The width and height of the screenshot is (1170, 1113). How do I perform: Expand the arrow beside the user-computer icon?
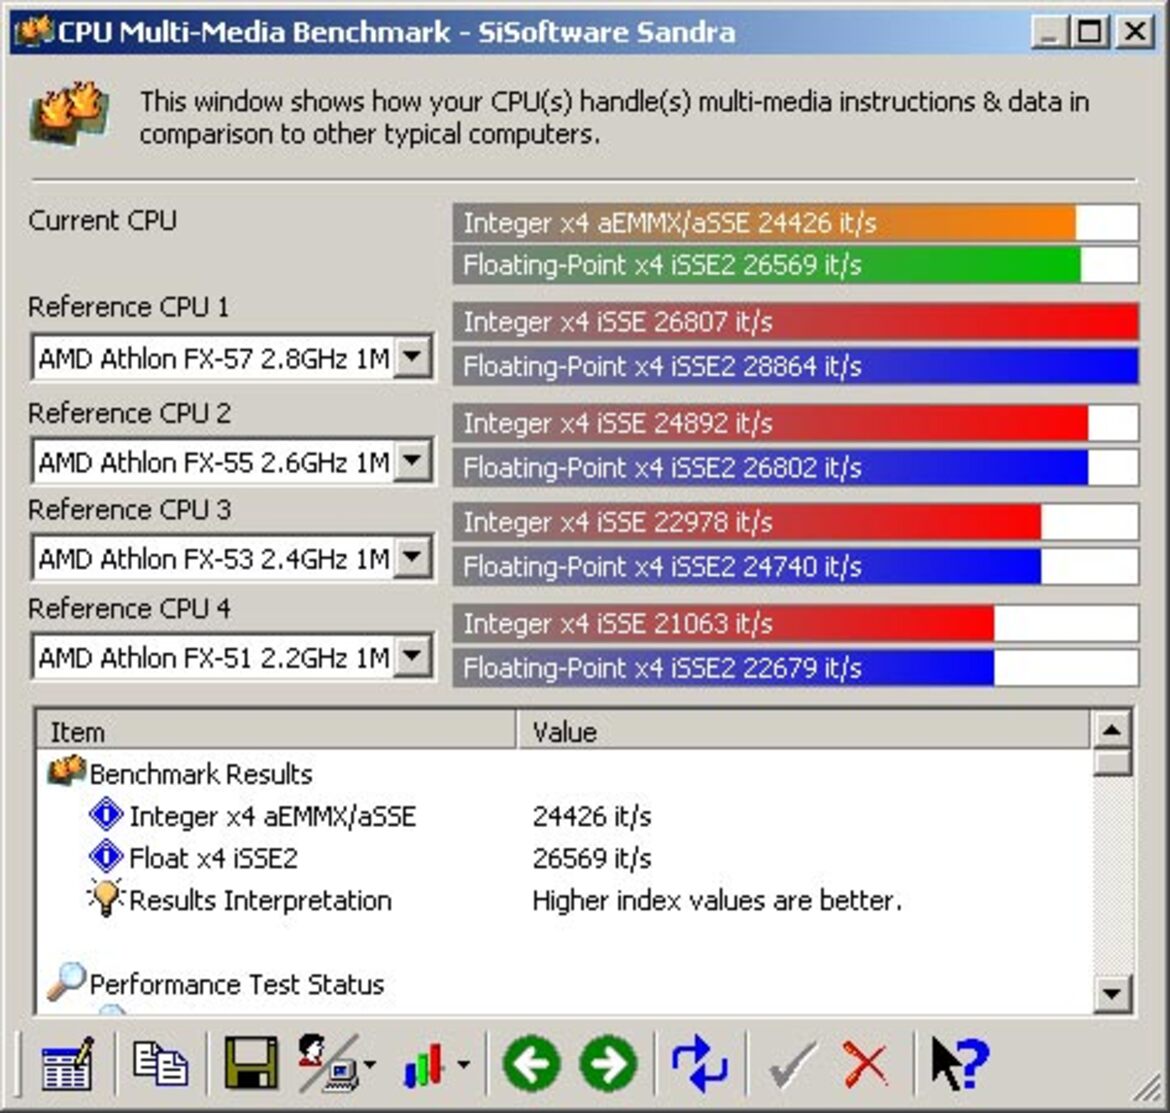(x=369, y=1065)
